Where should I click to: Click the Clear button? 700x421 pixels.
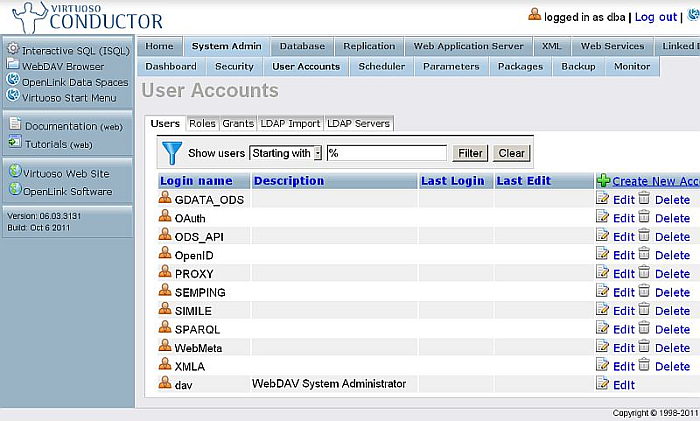pos(512,154)
